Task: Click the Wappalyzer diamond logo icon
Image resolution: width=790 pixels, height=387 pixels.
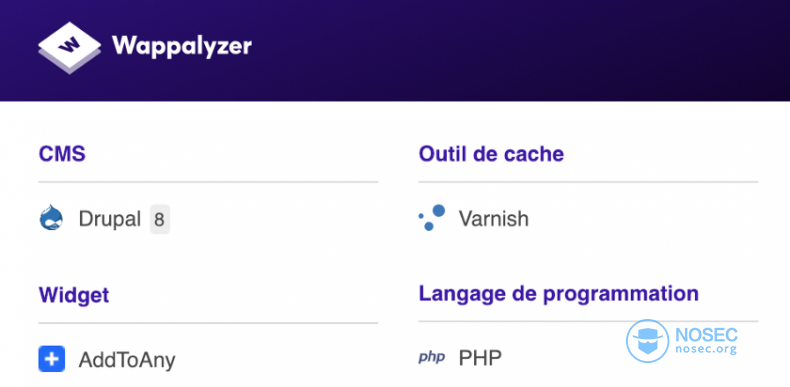Action: tap(70, 48)
